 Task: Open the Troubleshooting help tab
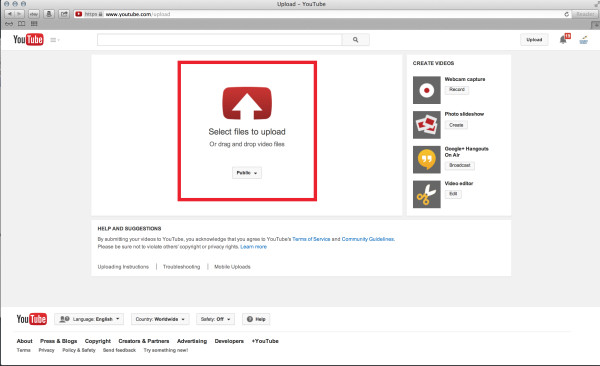pos(181,267)
